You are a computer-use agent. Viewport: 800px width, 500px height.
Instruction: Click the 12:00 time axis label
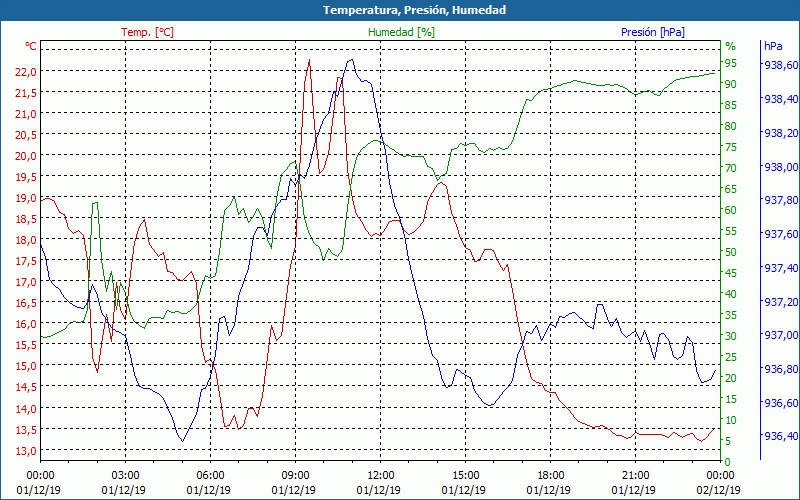pos(381,476)
